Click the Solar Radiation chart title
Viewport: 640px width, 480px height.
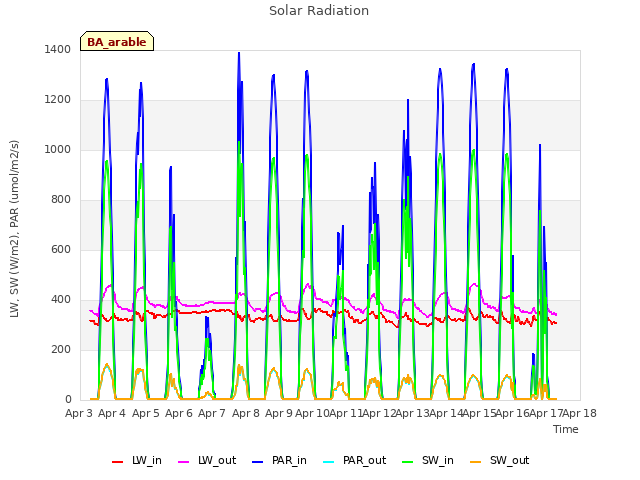click(319, 11)
